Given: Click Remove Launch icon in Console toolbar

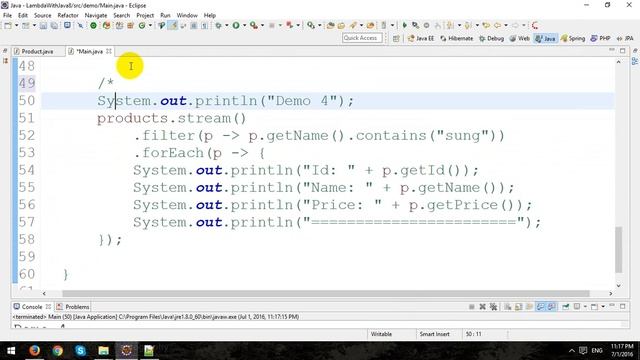Looking at the screenshot, I should coord(482,307).
